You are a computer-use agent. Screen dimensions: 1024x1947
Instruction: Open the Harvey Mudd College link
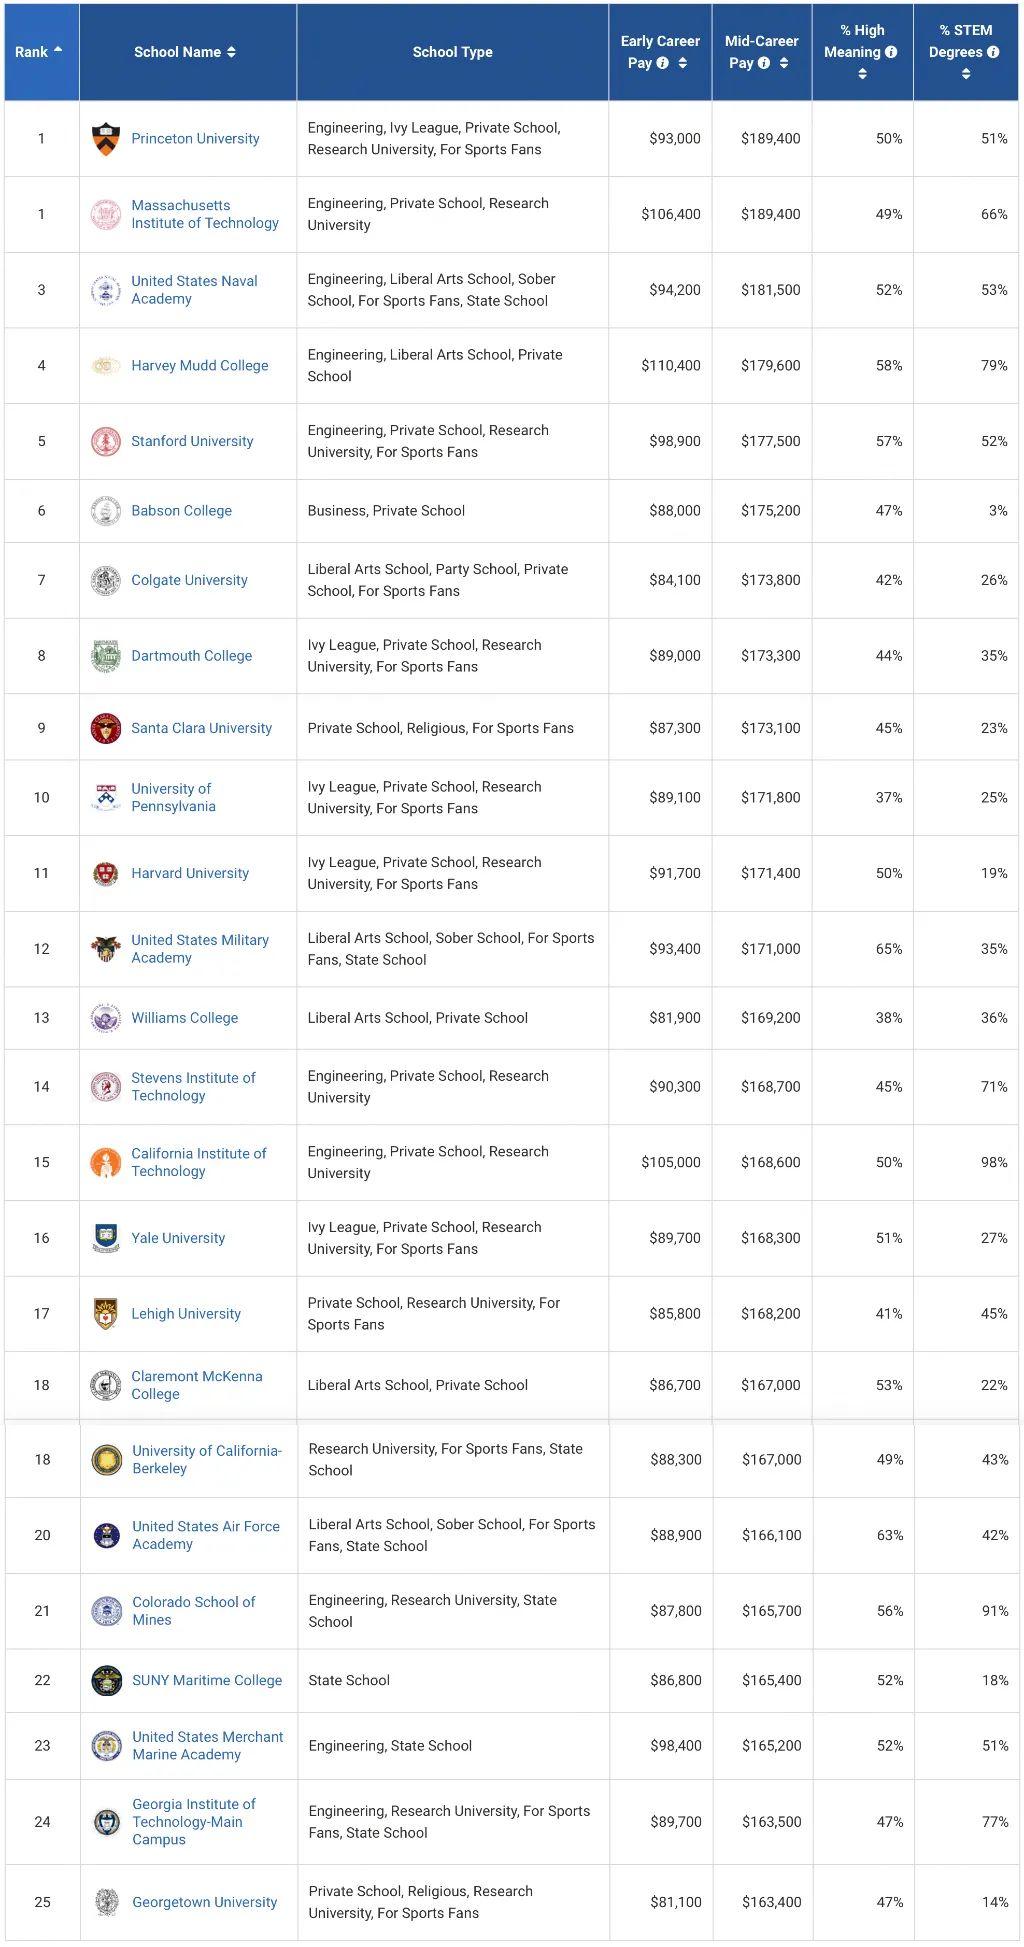coord(199,365)
